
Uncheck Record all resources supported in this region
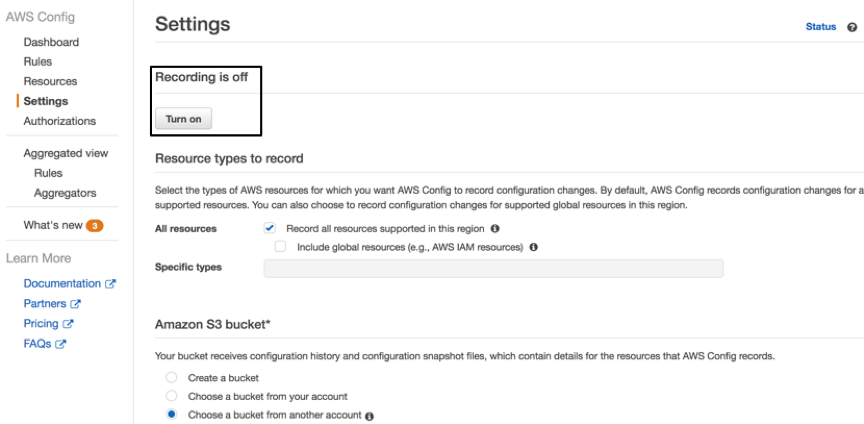269,228
